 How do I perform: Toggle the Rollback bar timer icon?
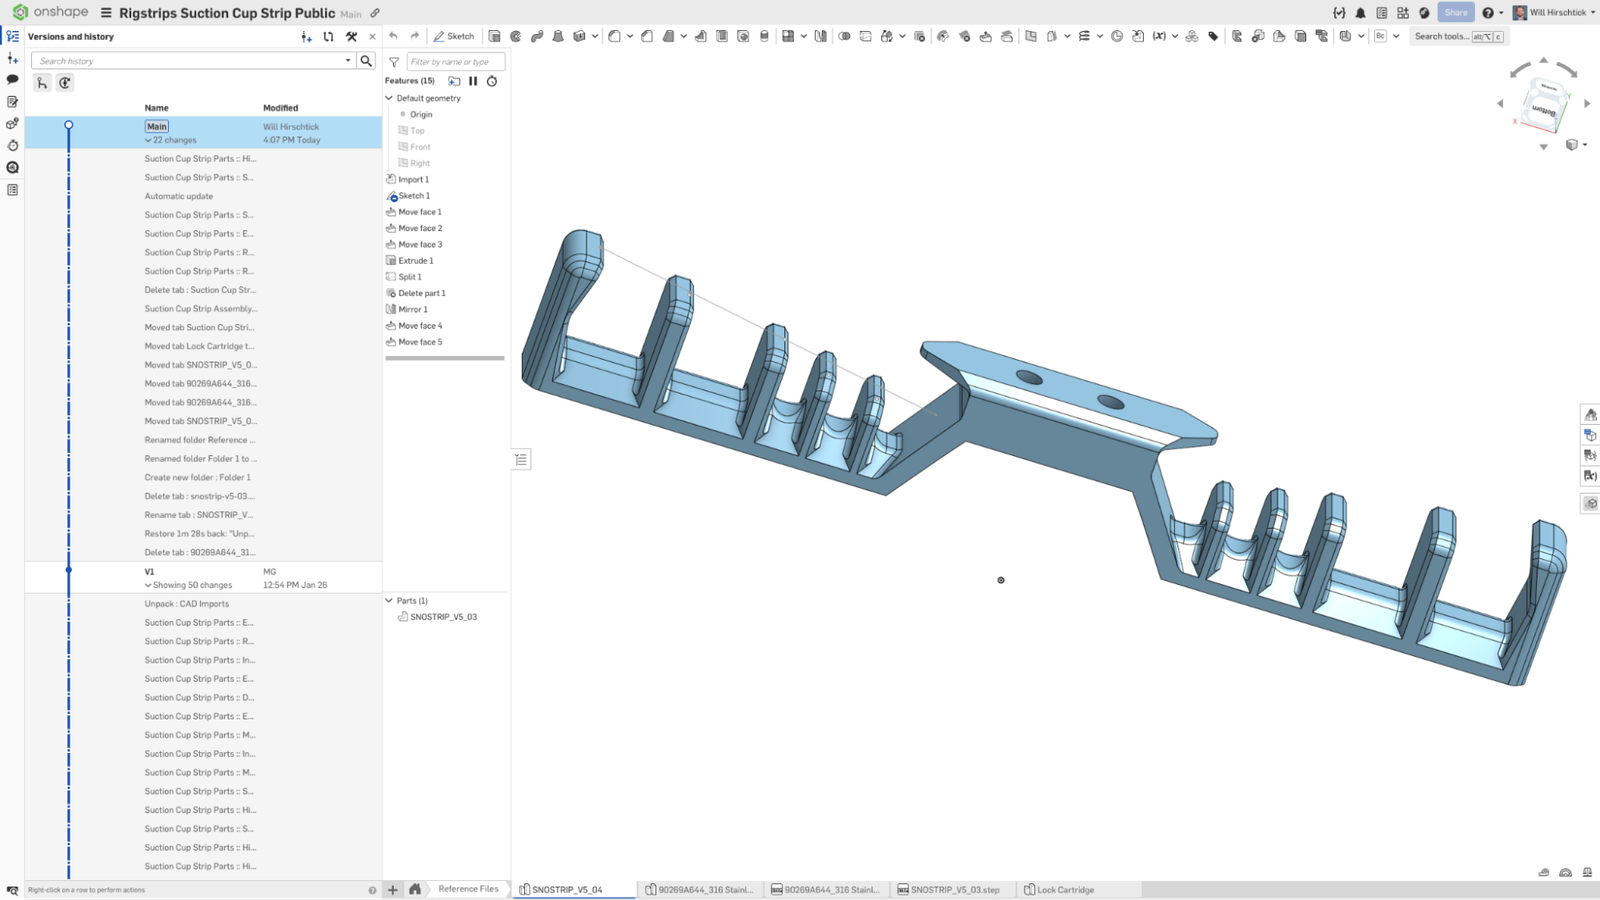(491, 81)
